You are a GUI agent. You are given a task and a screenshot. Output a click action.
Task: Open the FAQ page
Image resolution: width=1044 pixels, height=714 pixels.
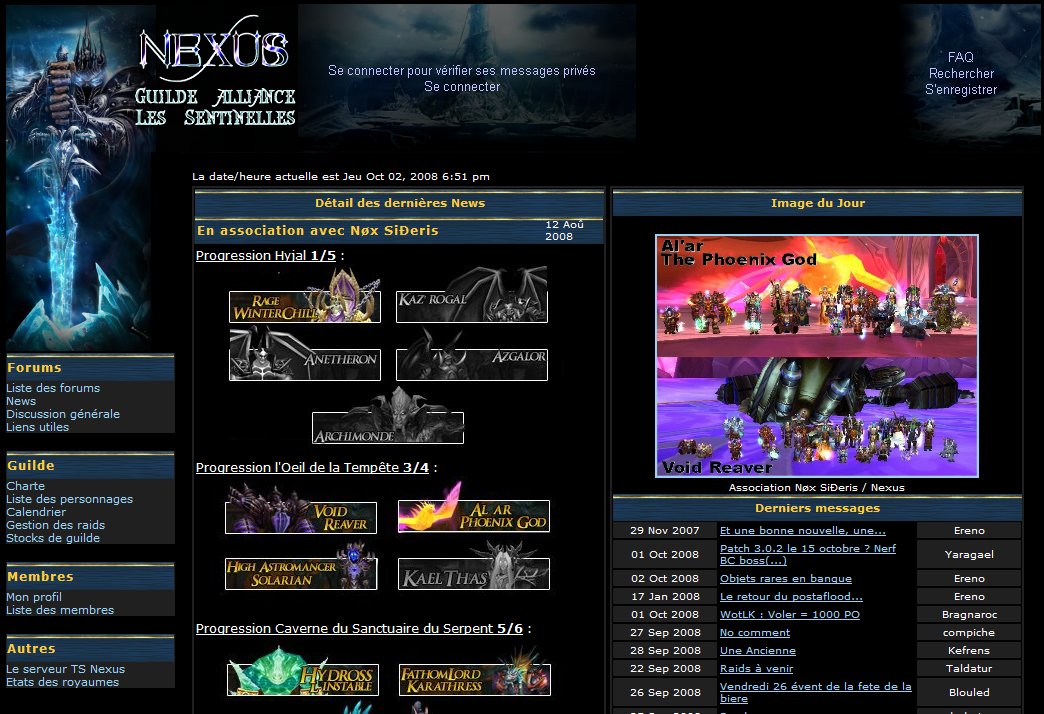pyautogui.click(x=960, y=58)
